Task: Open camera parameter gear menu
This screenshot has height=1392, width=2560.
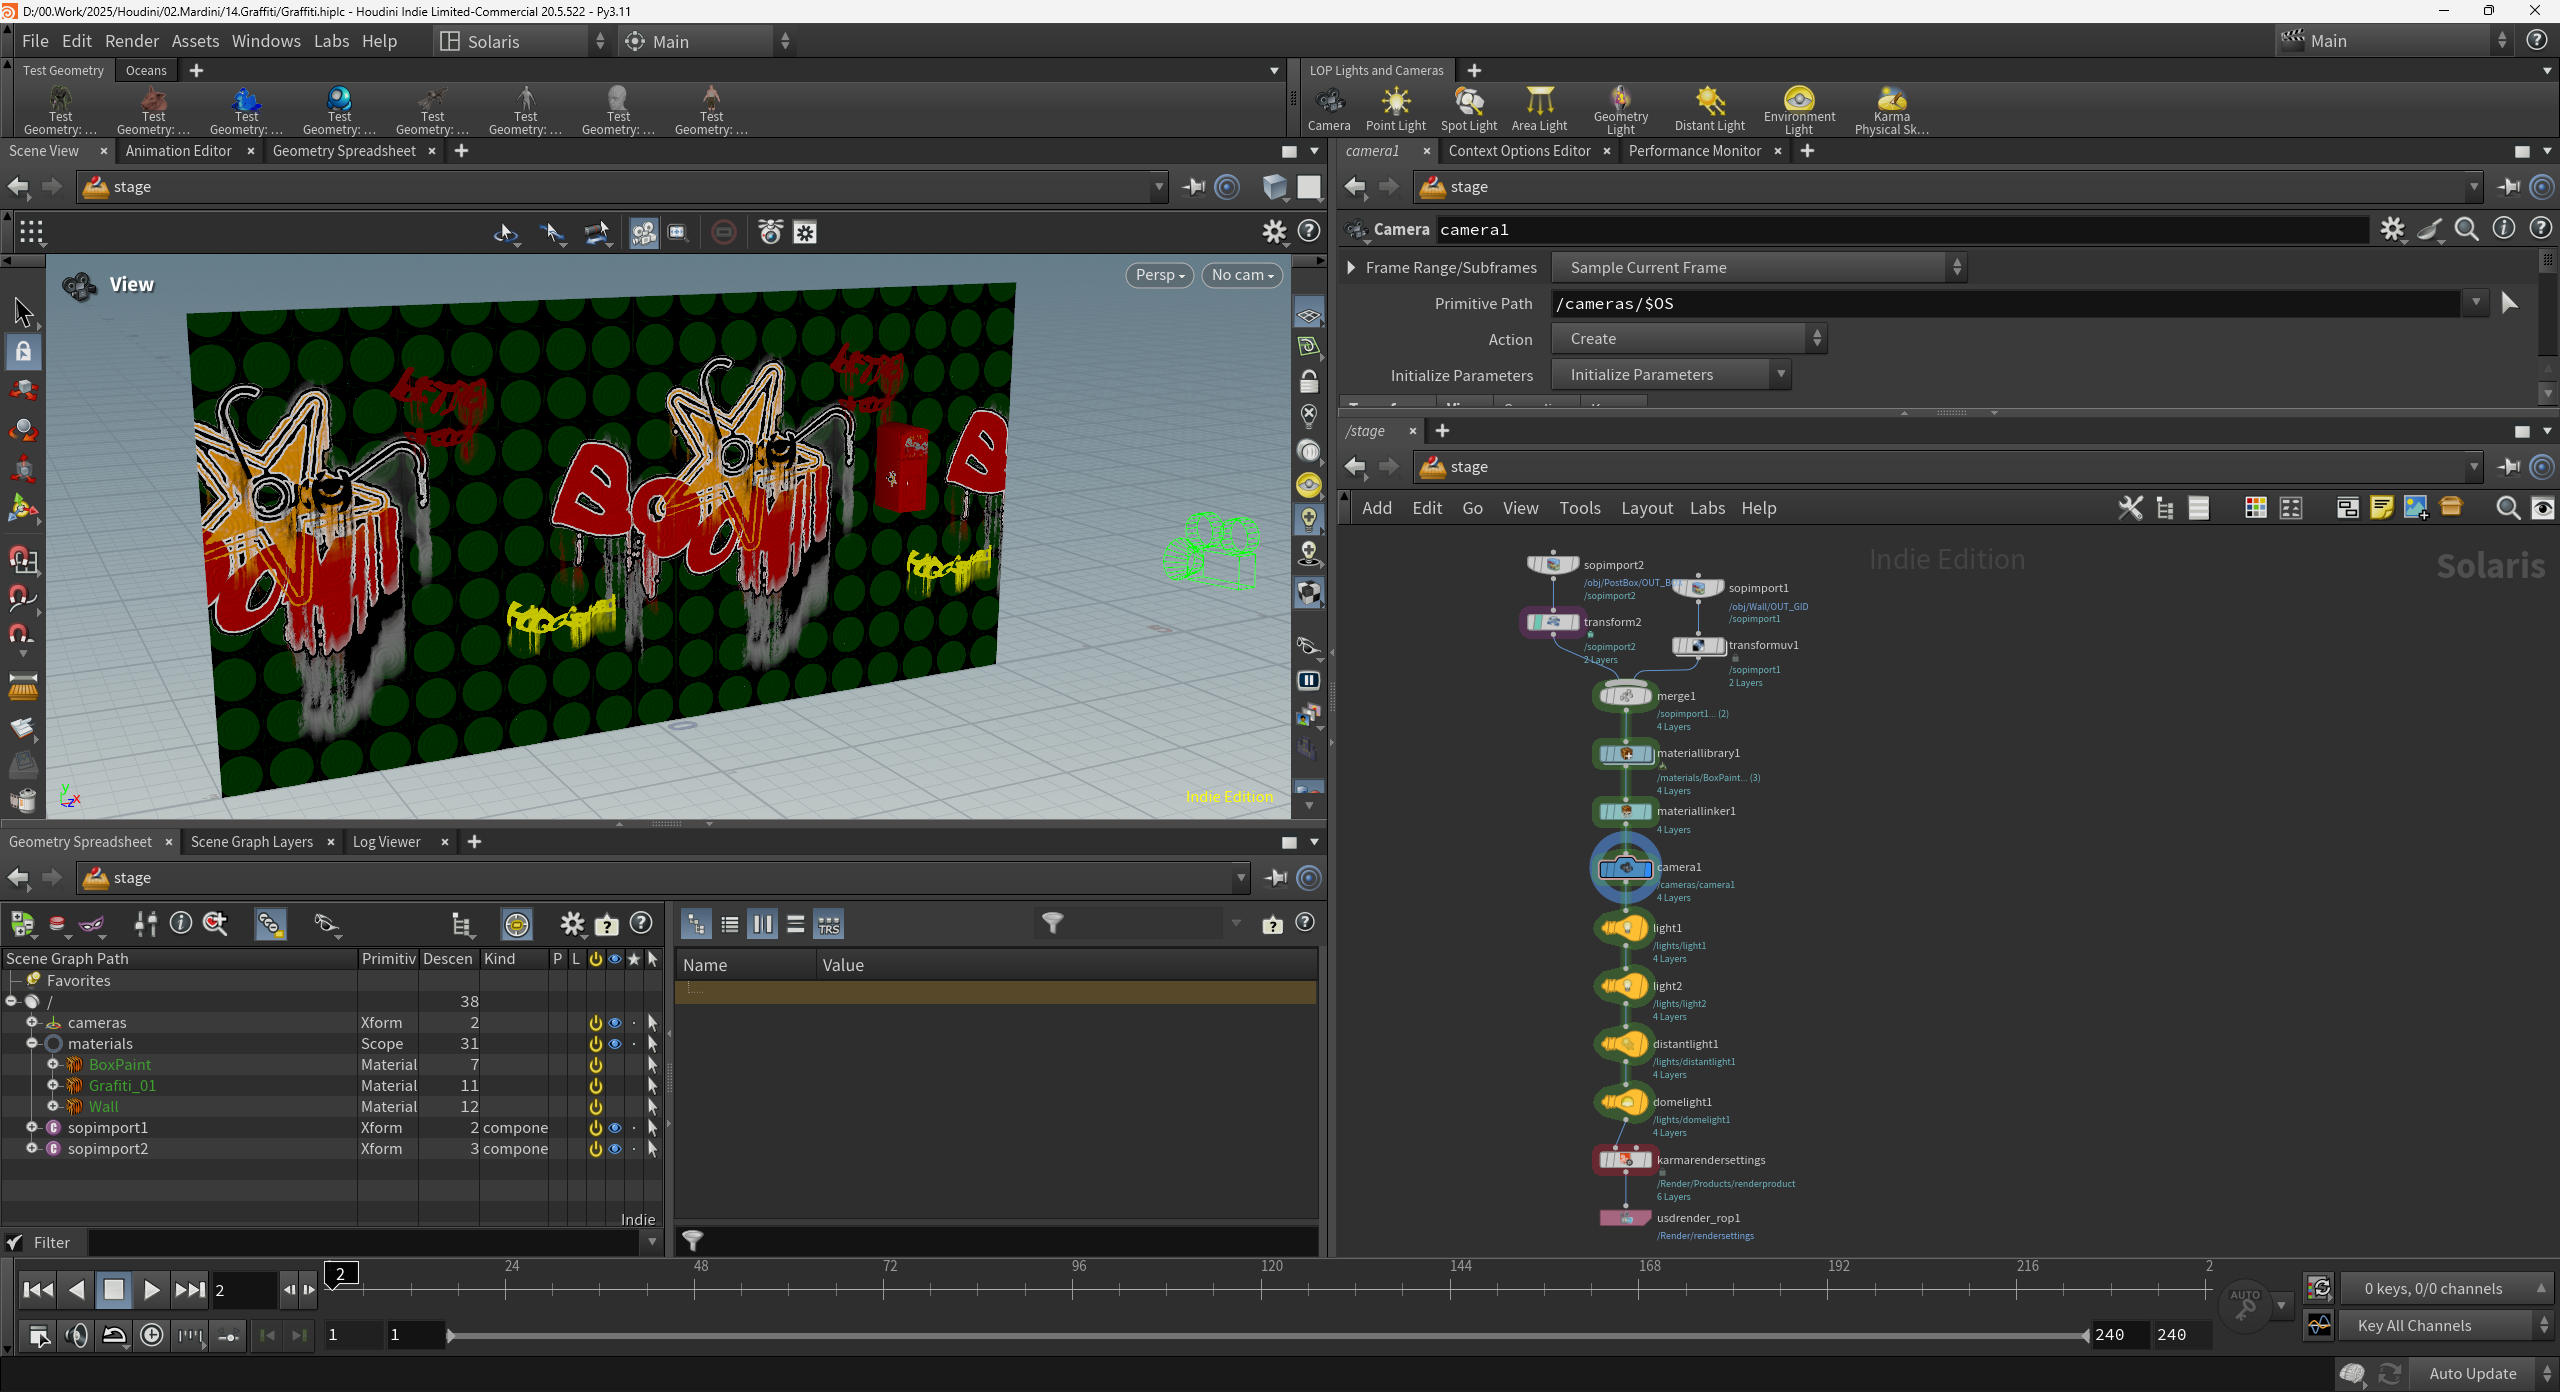Action: coord(2392,229)
